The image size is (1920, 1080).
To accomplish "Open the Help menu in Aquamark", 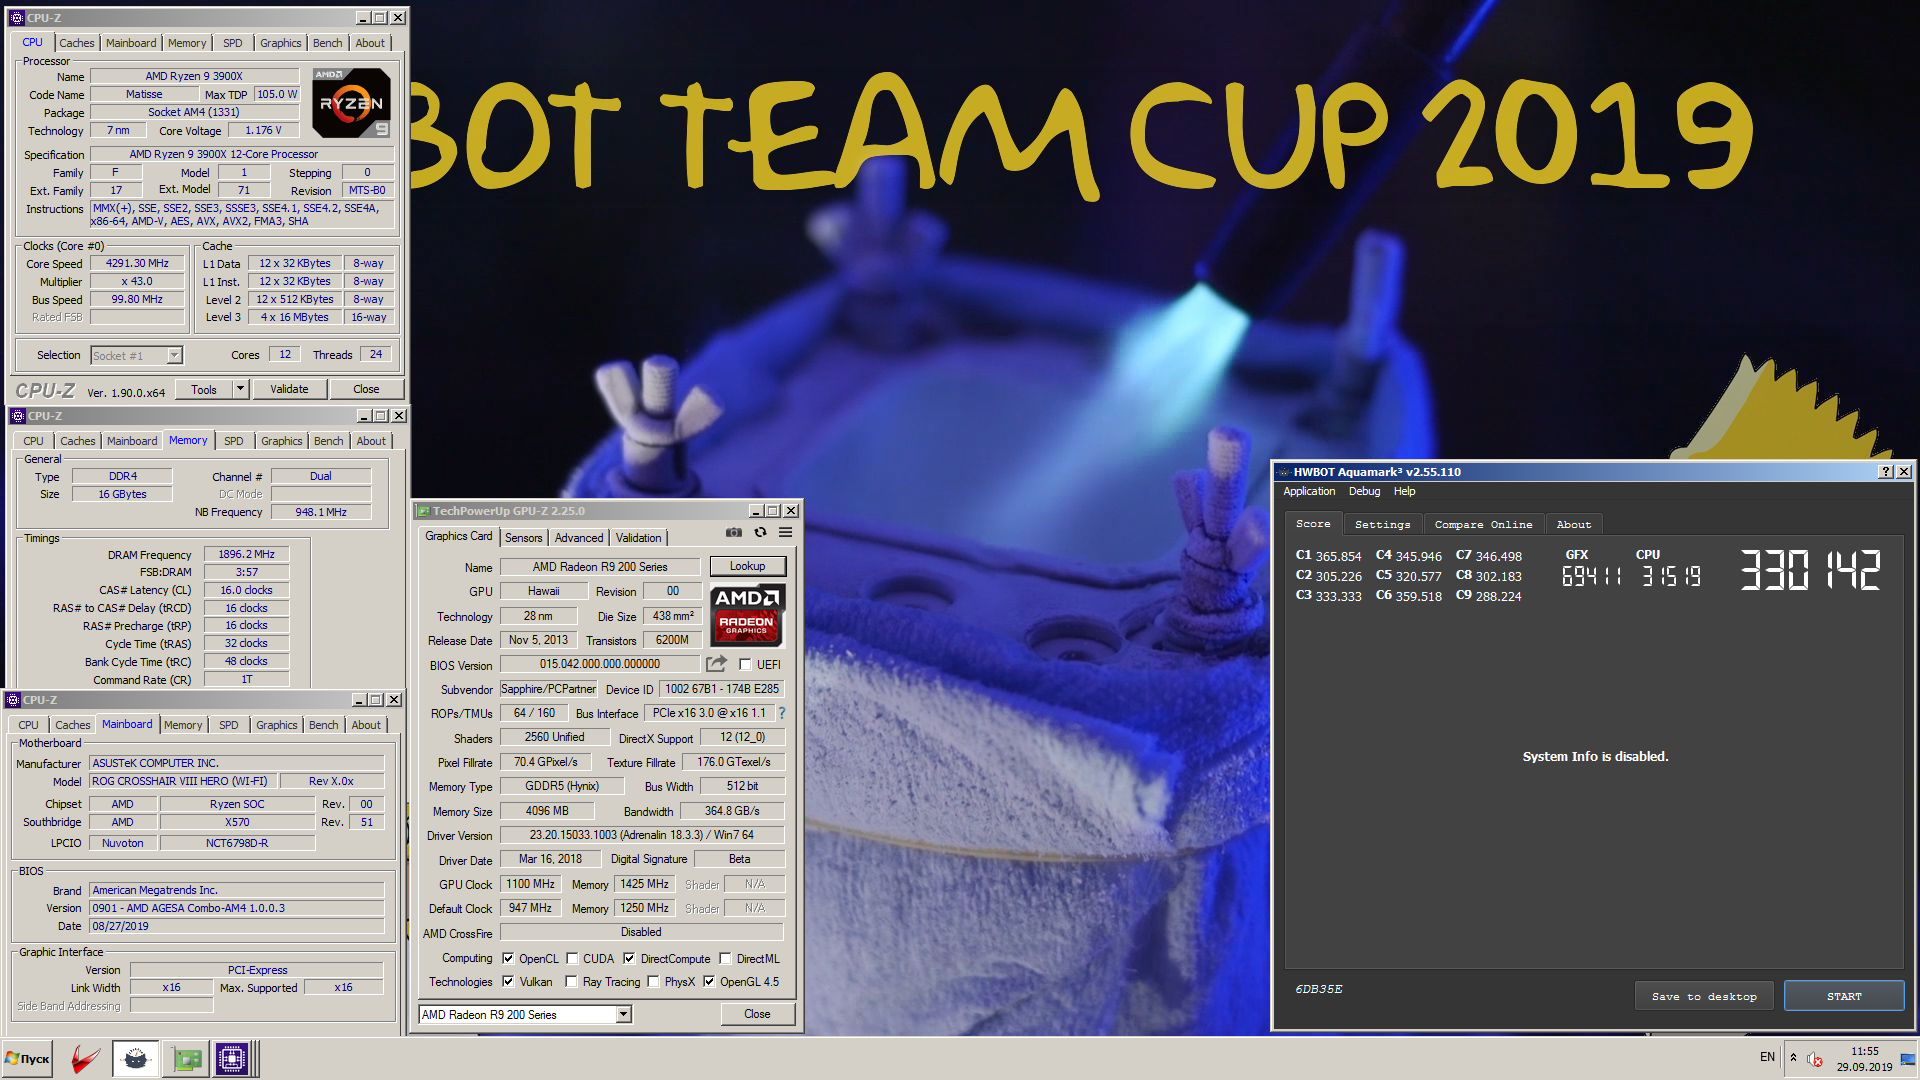I will coord(1404,491).
